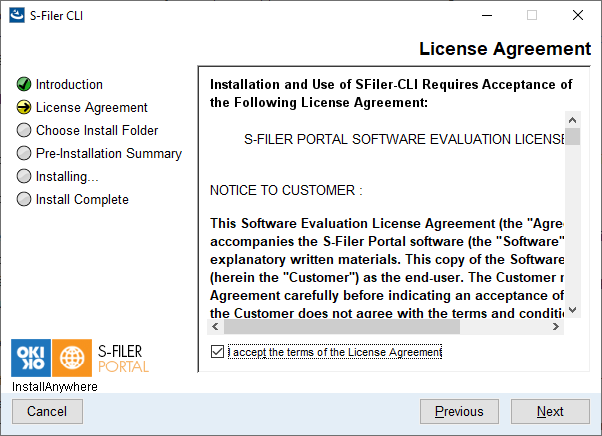Click the S-Filer CLI title bar icon

[x=17, y=15]
